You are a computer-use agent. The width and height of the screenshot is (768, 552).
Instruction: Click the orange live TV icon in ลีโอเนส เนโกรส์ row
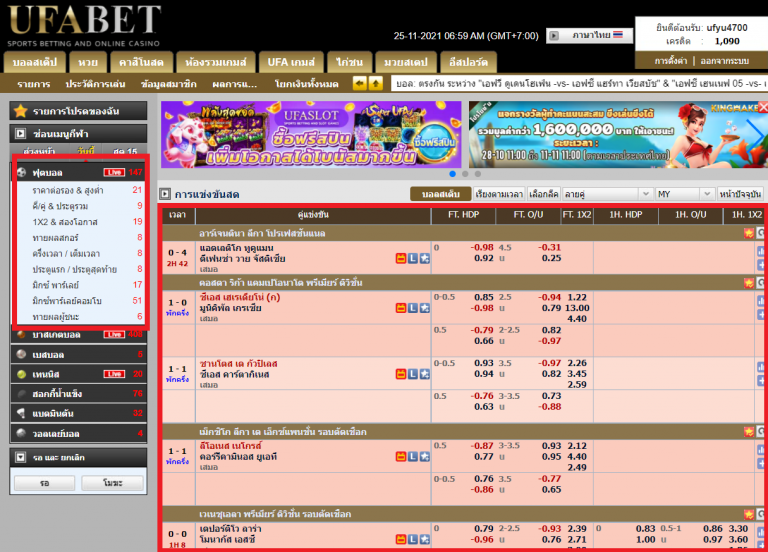pos(401,456)
